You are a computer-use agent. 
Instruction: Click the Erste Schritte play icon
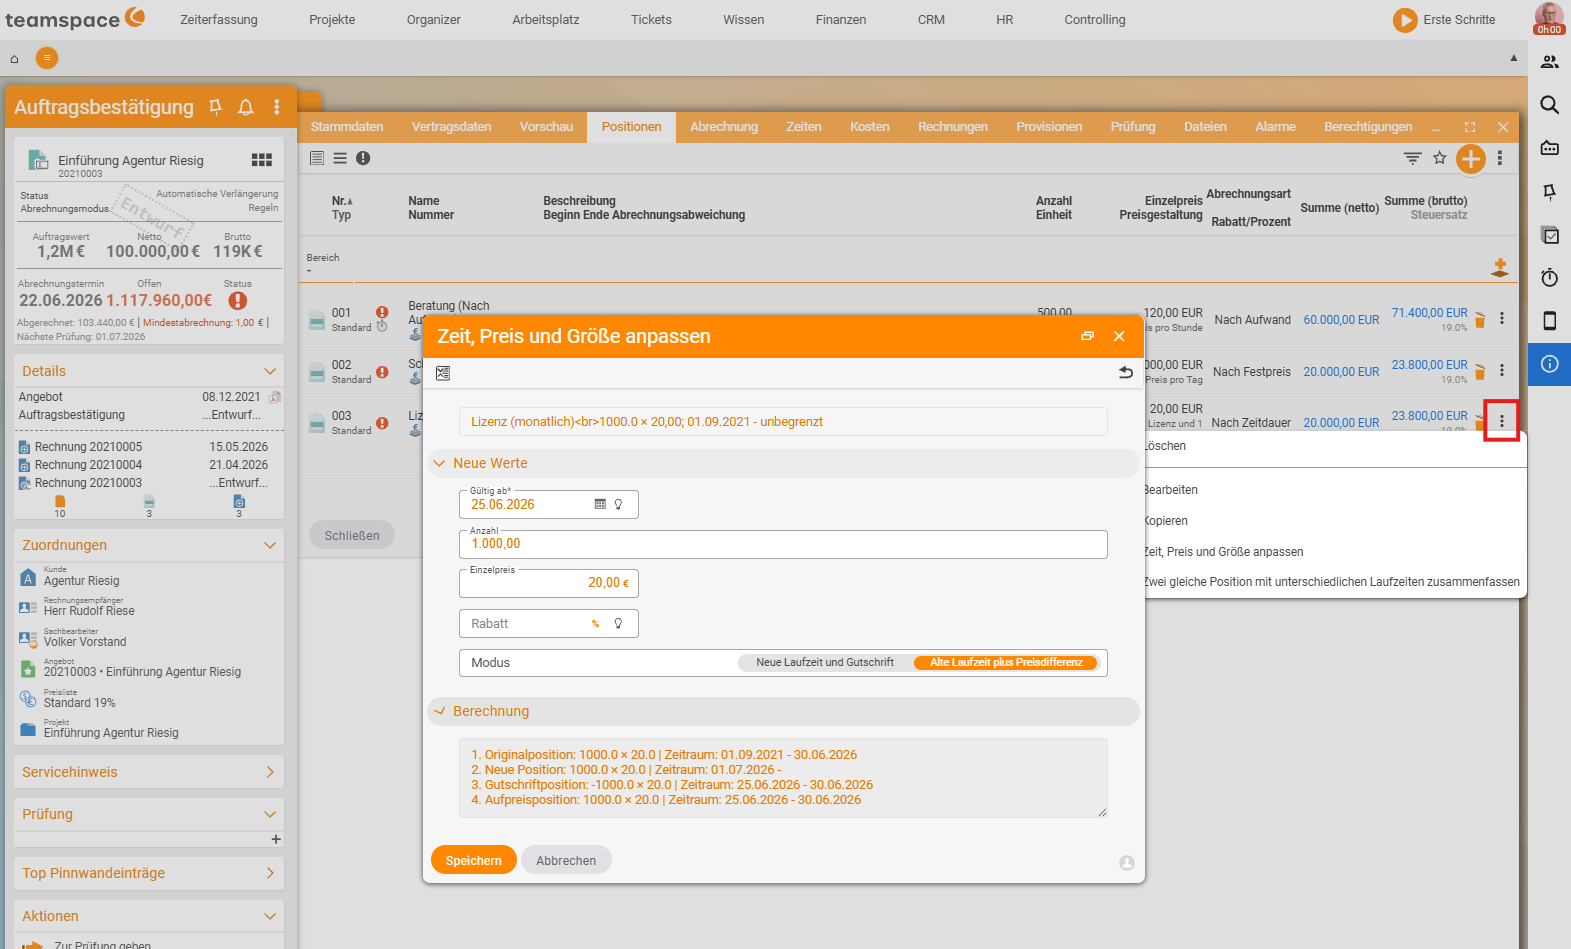tap(1405, 20)
